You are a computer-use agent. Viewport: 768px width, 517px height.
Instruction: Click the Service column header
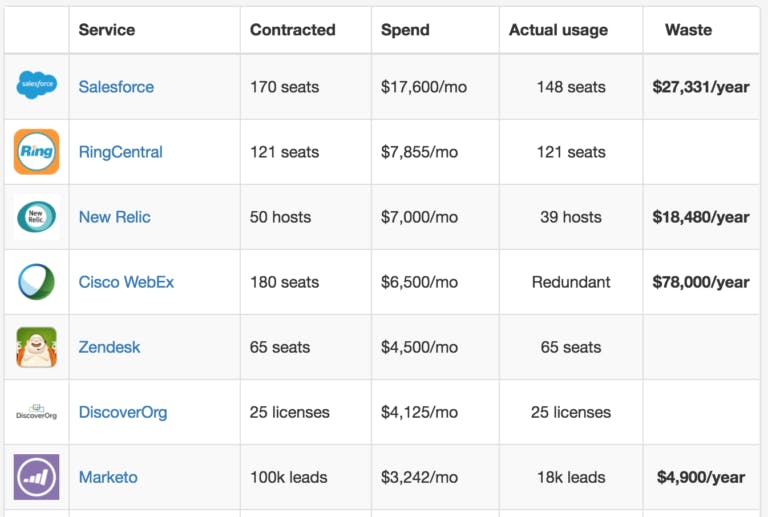(107, 30)
